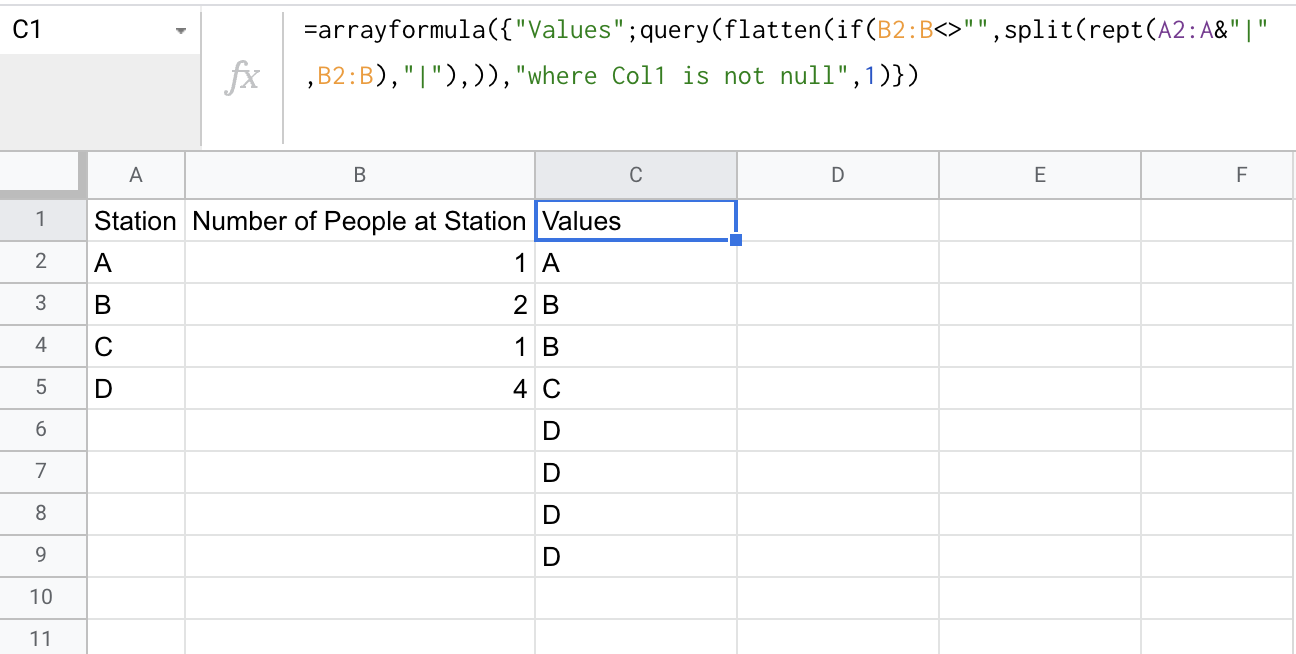The image size is (1296, 654).
Task: Select the column B header
Action: coord(360,175)
